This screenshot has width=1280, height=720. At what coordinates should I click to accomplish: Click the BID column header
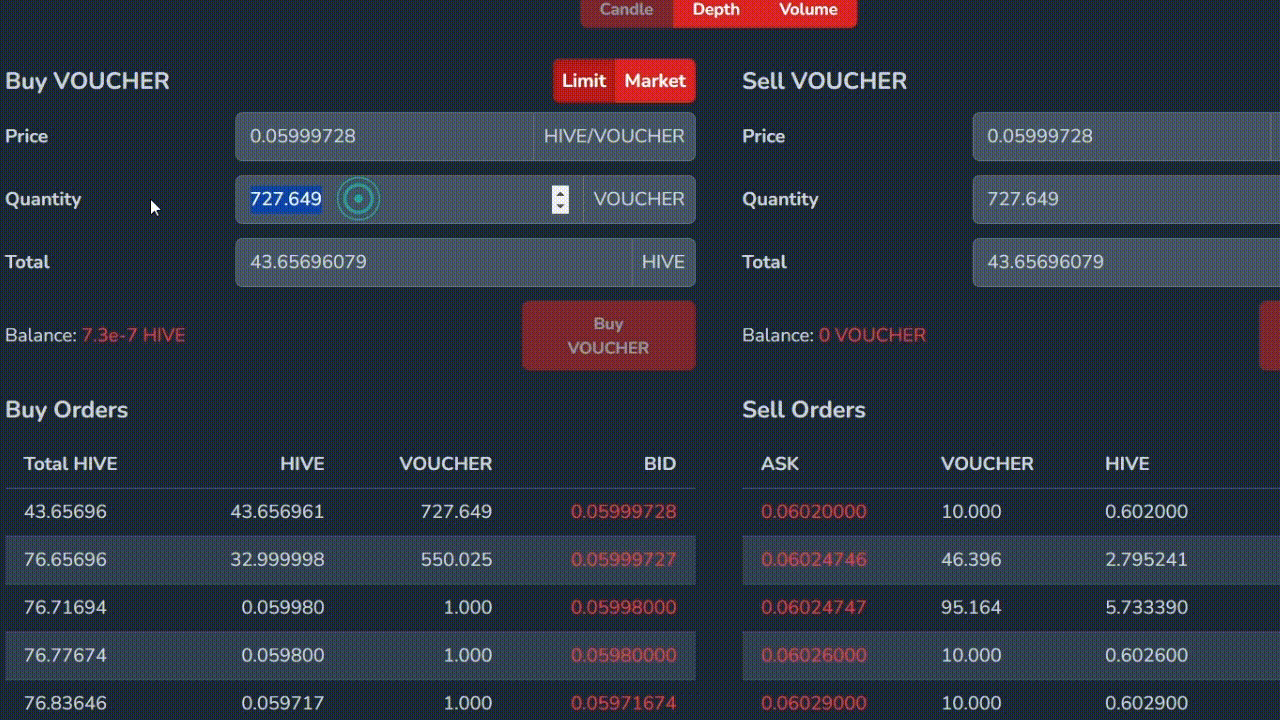point(660,464)
